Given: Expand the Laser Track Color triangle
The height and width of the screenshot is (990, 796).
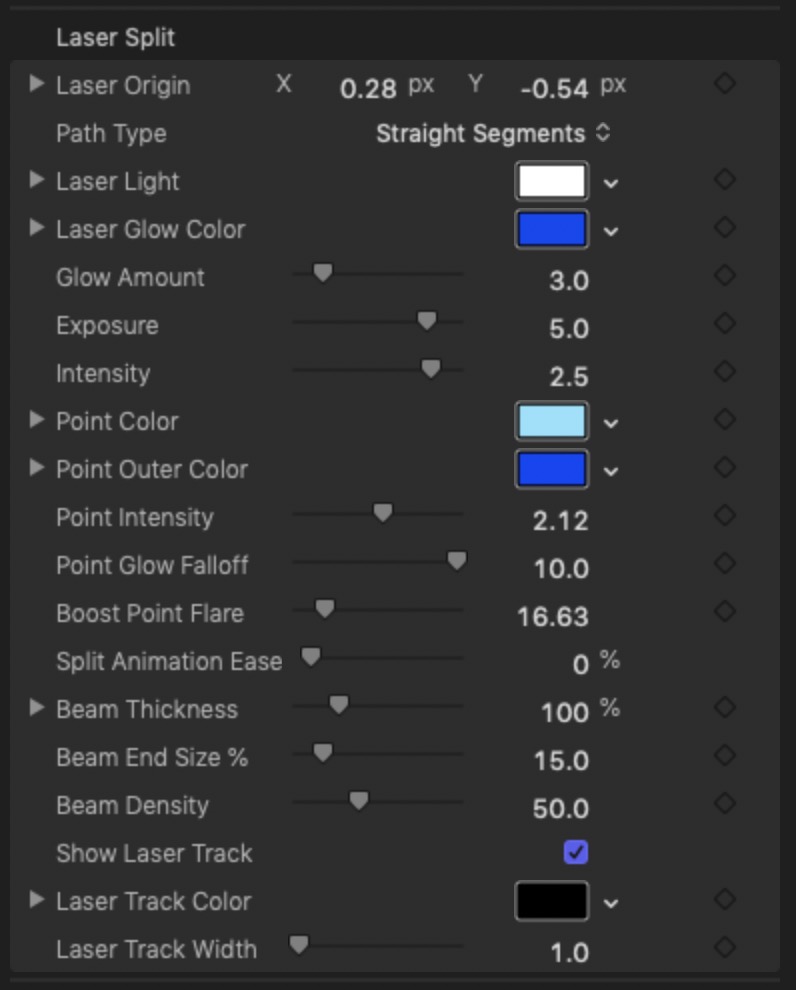Looking at the screenshot, I should pos(37,899).
